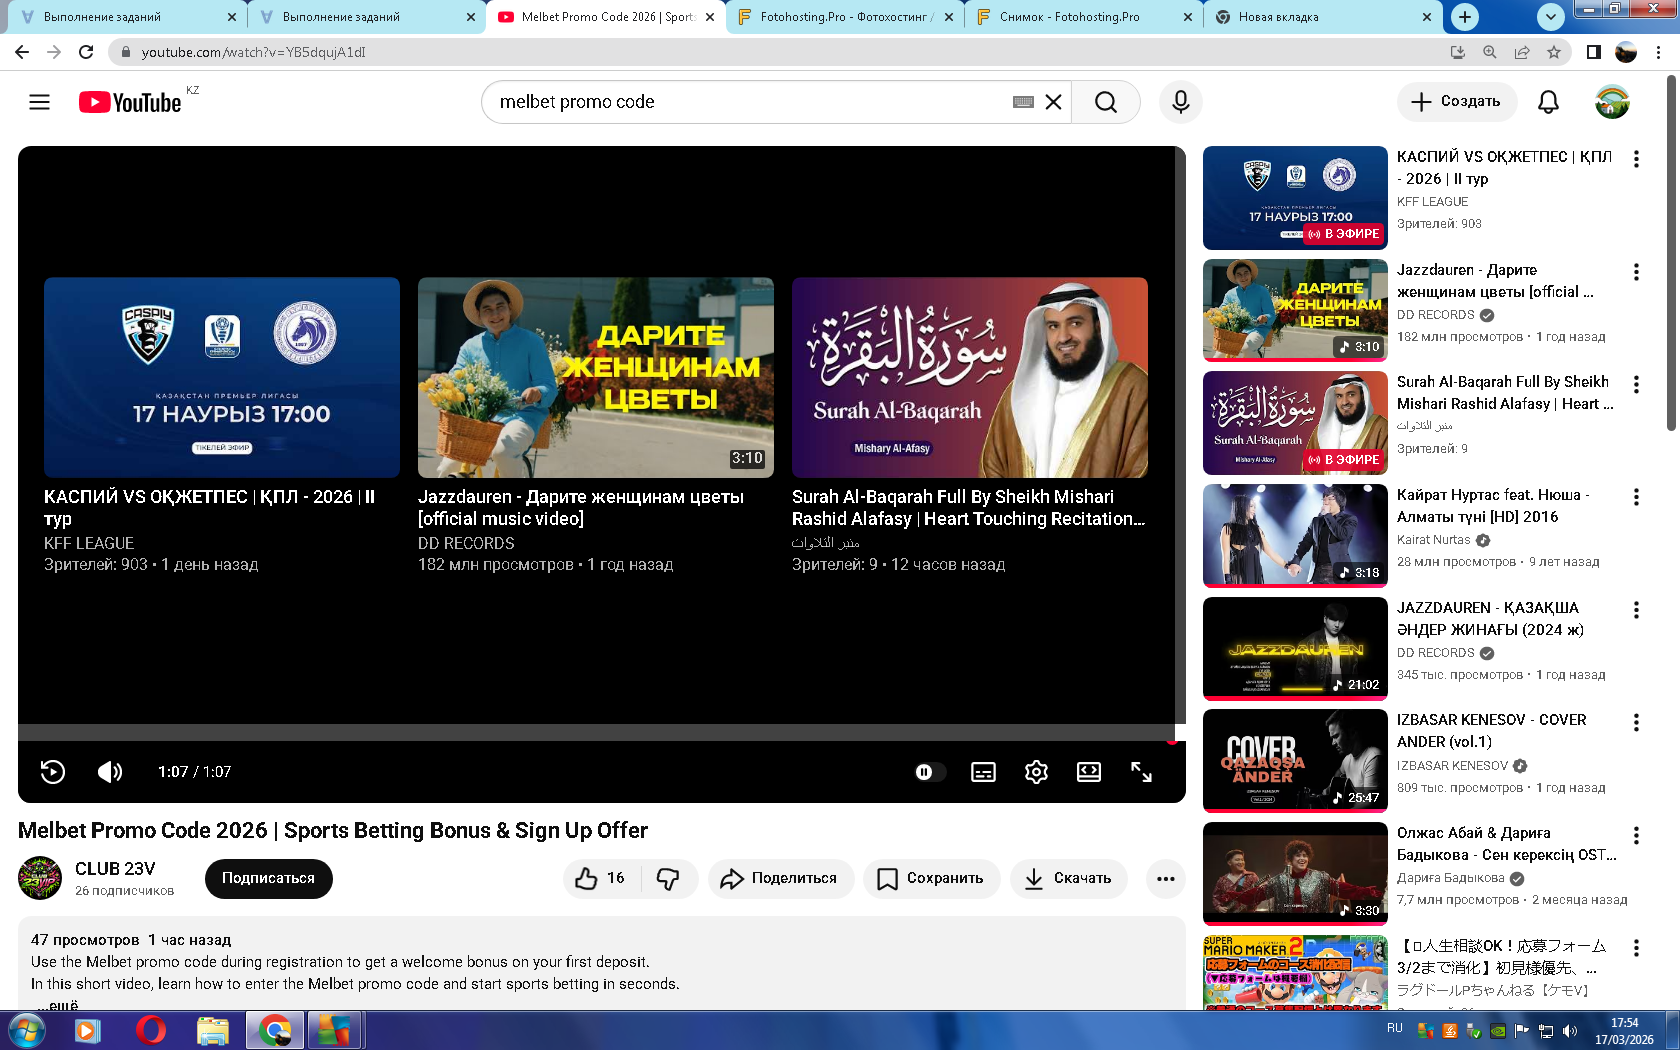Image resolution: width=1680 pixels, height=1050 pixels.
Task: Replay the video
Action: pyautogui.click(x=53, y=772)
